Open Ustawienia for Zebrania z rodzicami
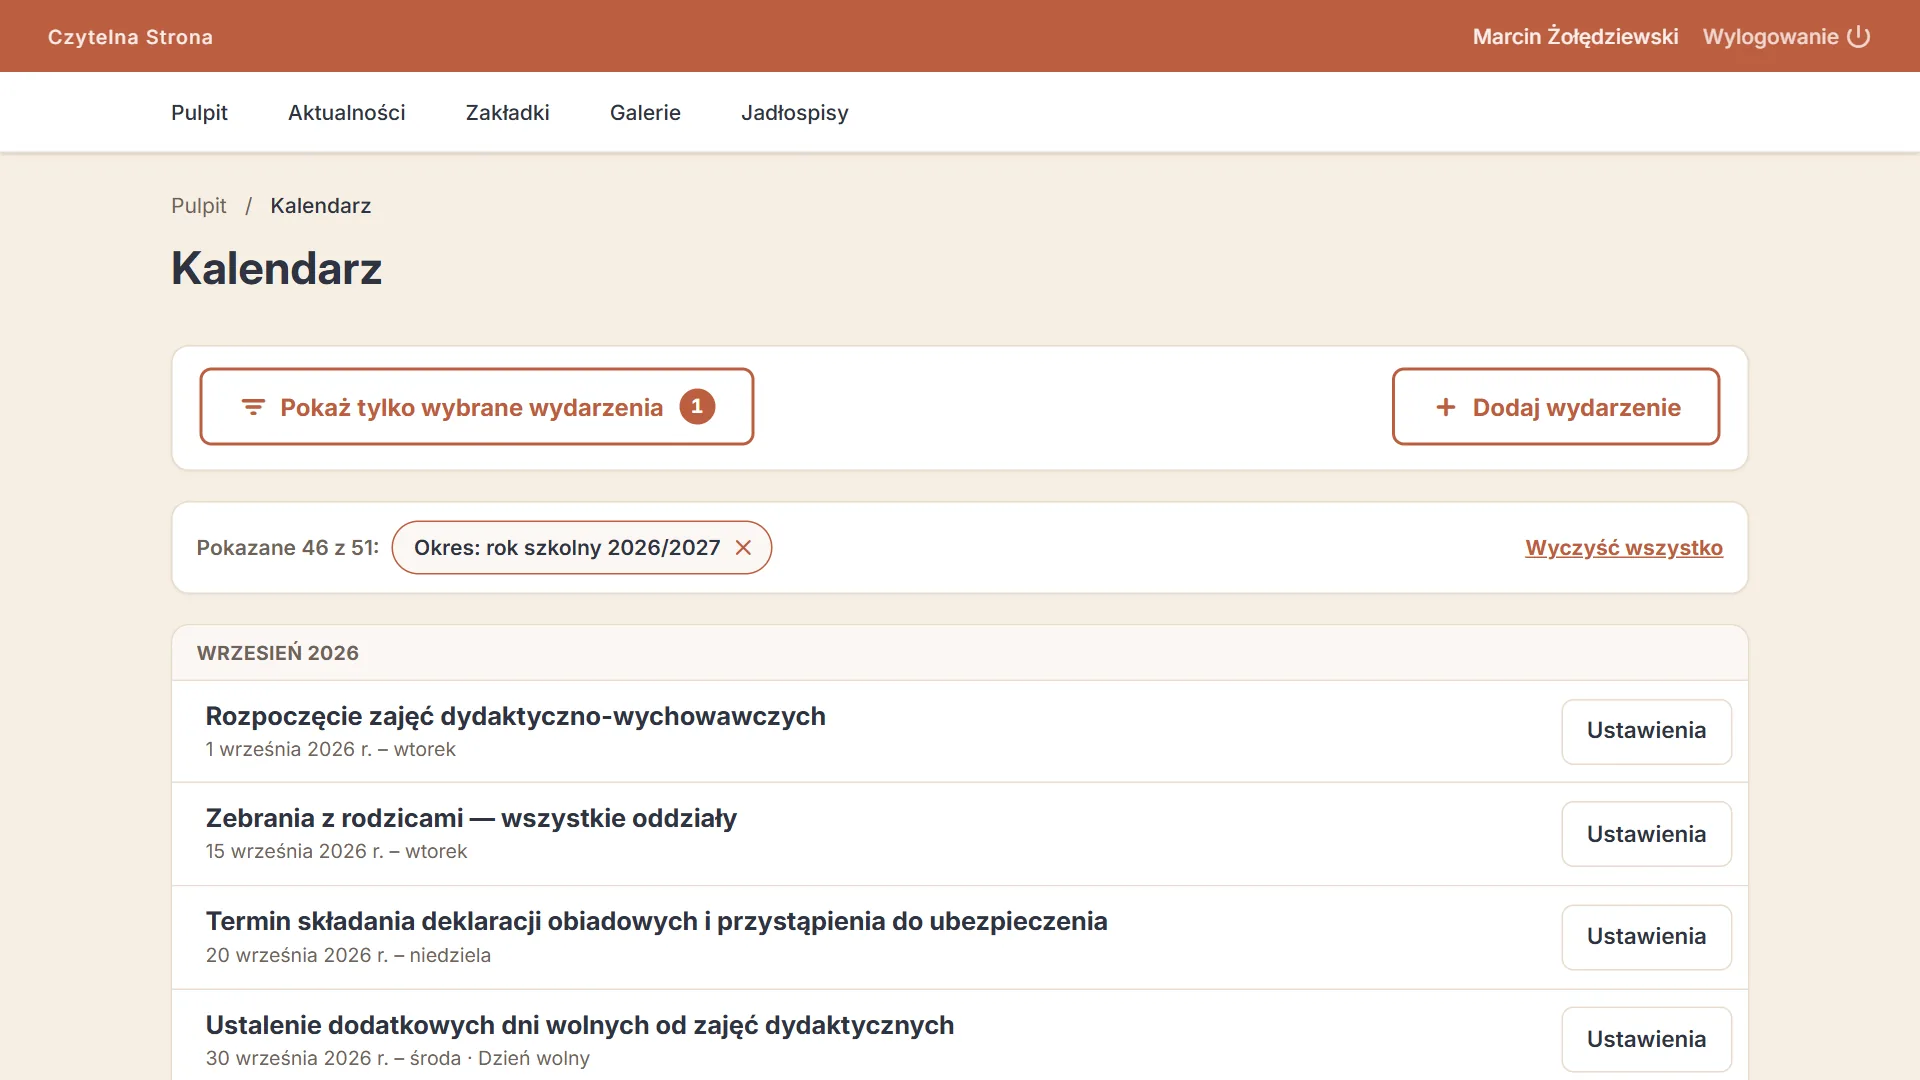The height and width of the screenshot is (1080, 1920). coord(1646,834)
